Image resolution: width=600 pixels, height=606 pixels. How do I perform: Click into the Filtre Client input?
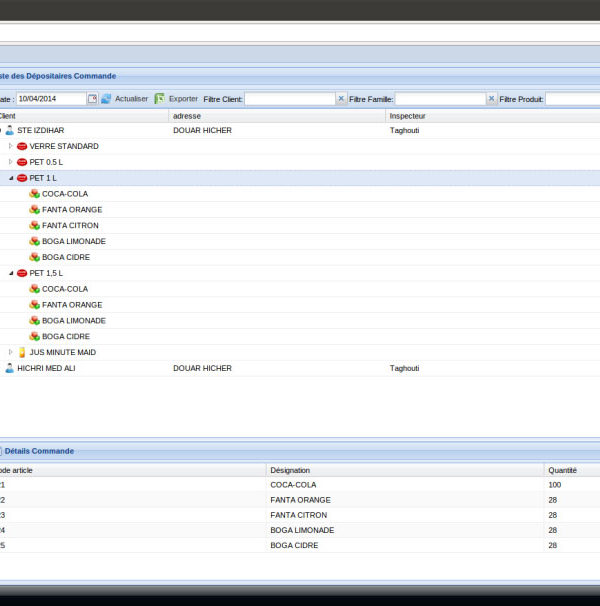(x=290, y=99)
